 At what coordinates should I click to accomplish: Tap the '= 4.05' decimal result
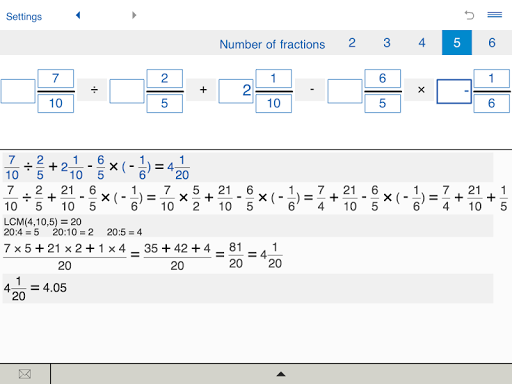point(48,288)
